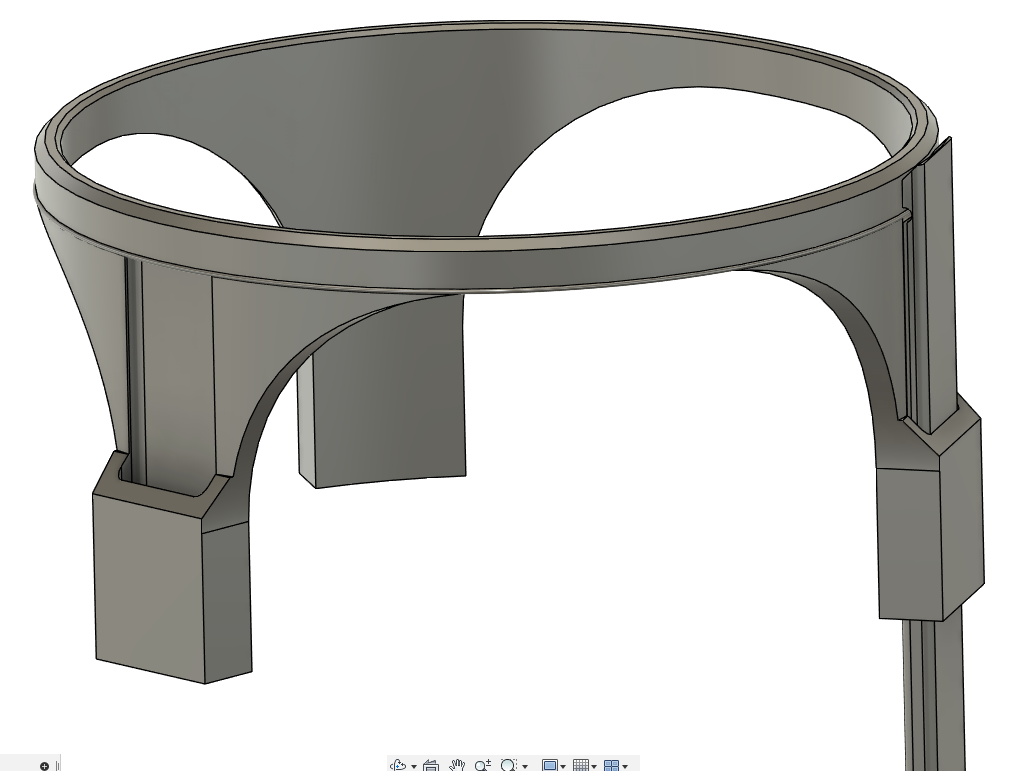The image size is (1017, 771).
Task: Activate the Pan hand tool
Action: pos(457,765)
